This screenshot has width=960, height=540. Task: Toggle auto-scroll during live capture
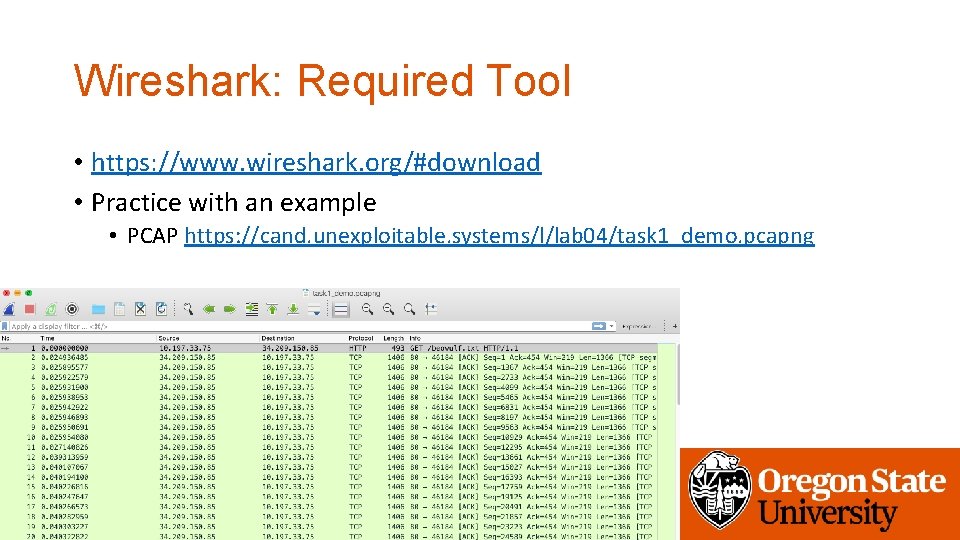coord(314,309)
